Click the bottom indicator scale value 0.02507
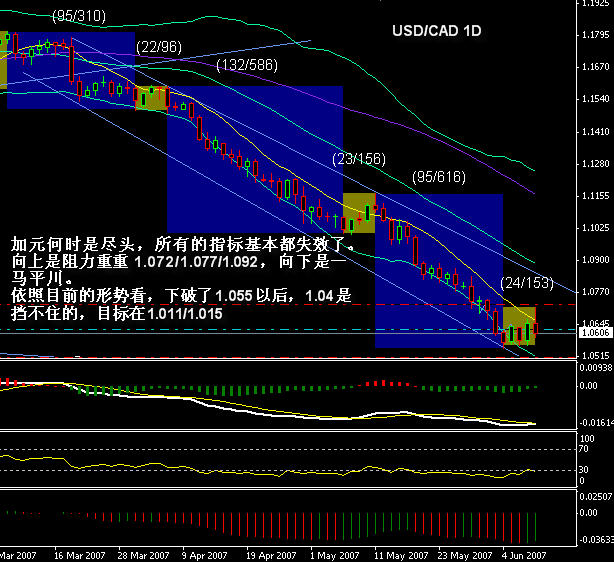 (x=596, y=497)
